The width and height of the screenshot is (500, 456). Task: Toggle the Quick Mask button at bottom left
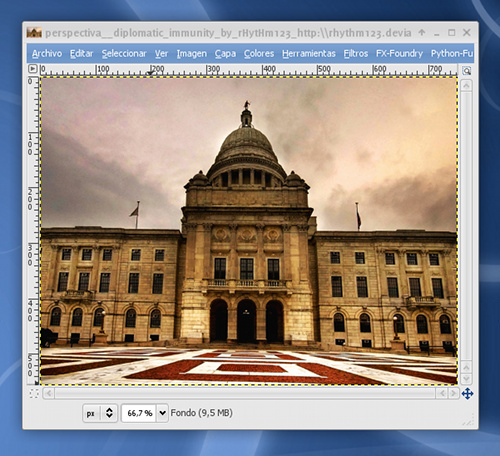pyautogui.click(x=34, y=394)
